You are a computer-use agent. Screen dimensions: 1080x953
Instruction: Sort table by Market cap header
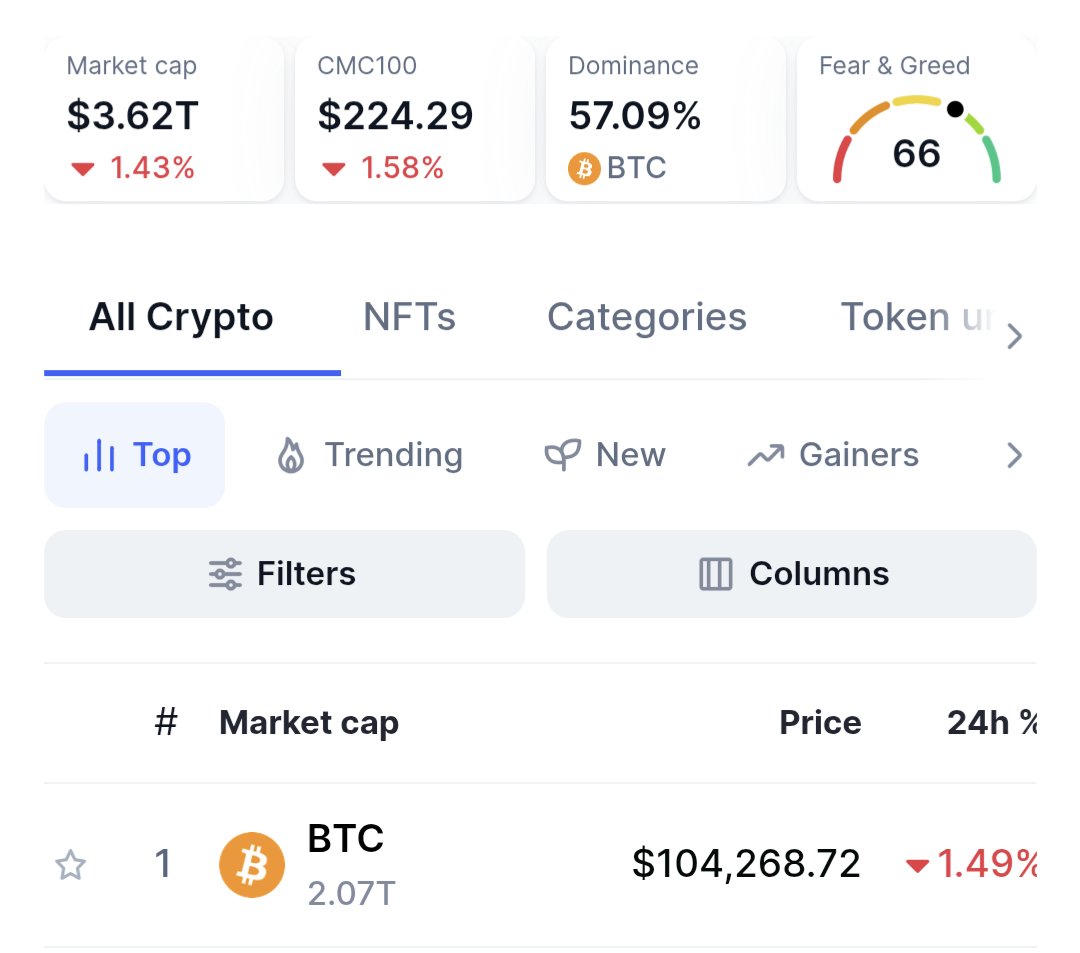309,723
